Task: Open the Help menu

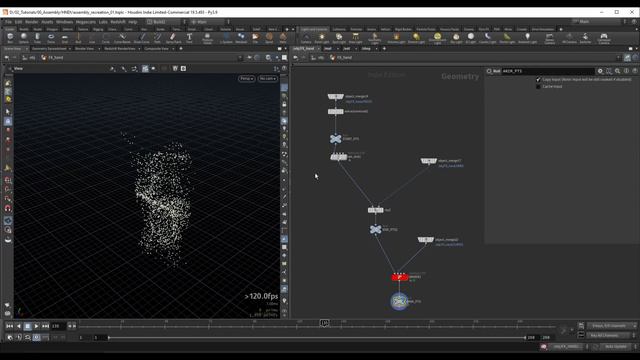Action: point(133,22)
